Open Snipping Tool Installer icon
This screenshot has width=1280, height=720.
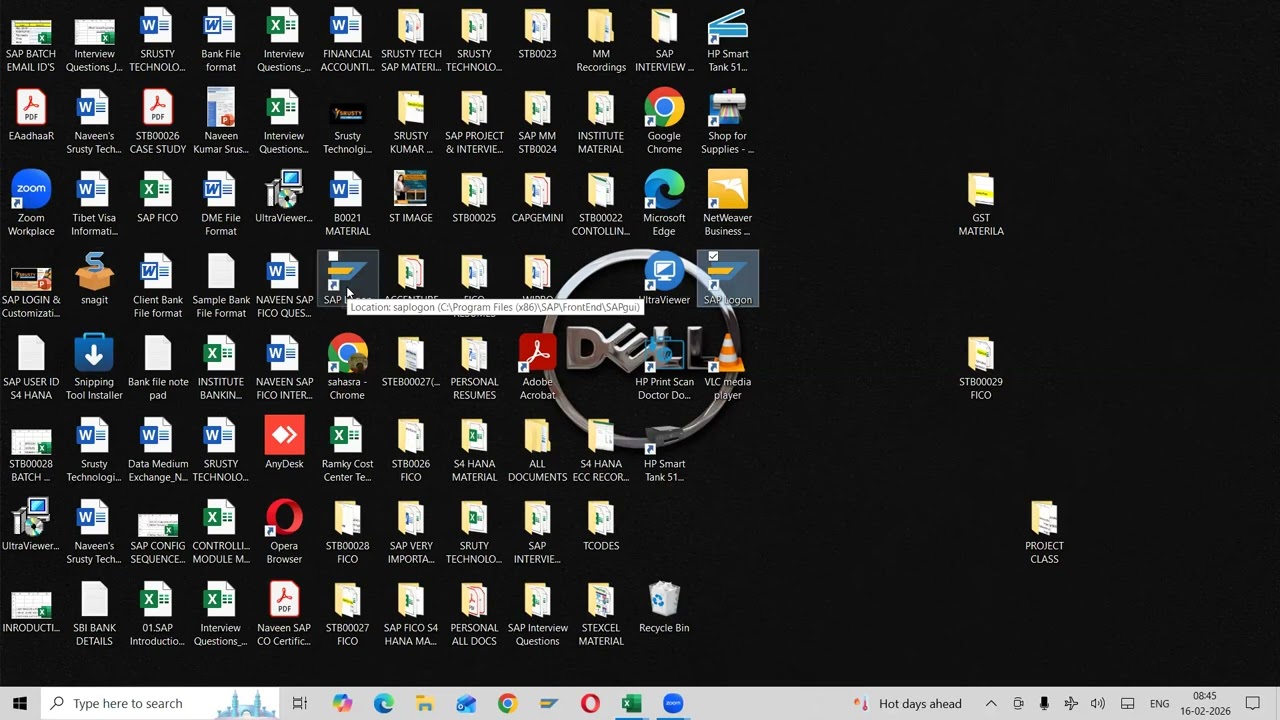click(94, 368)
